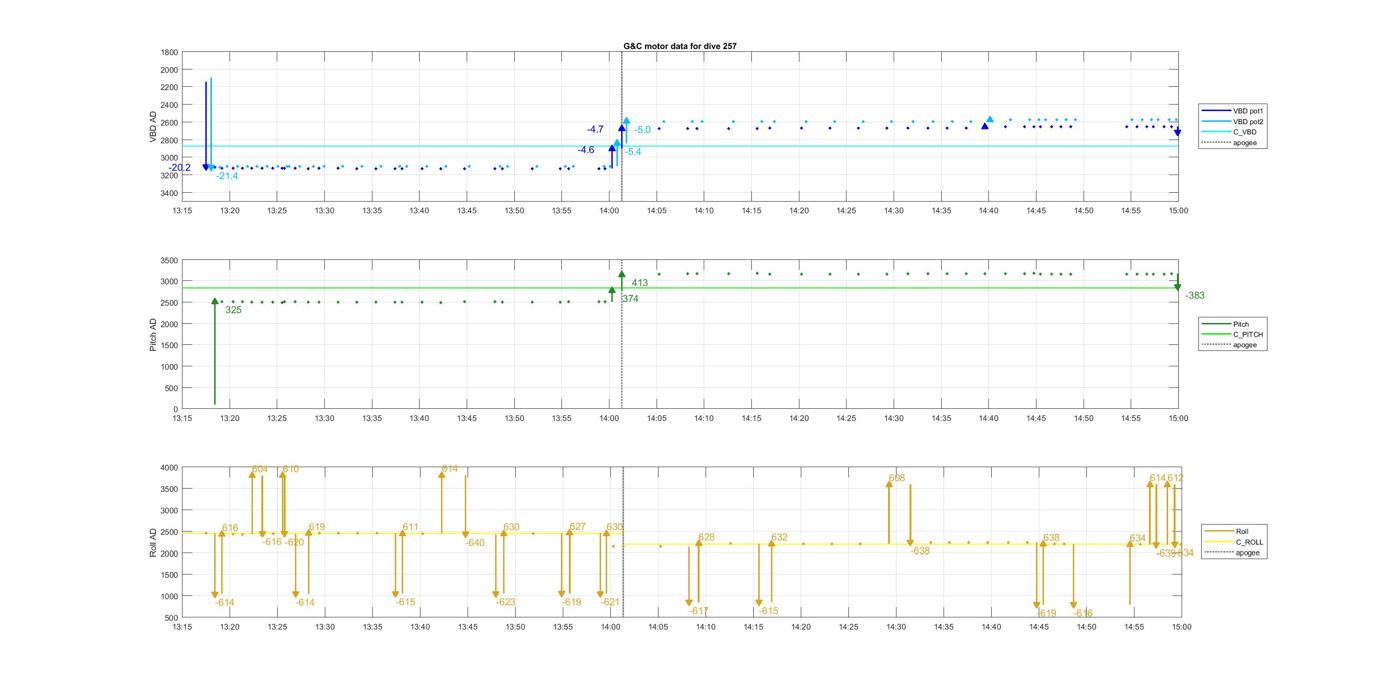The image size is (1400, 693).
Task: Click the '-383' pitch data label
Action: [1195, 296]
